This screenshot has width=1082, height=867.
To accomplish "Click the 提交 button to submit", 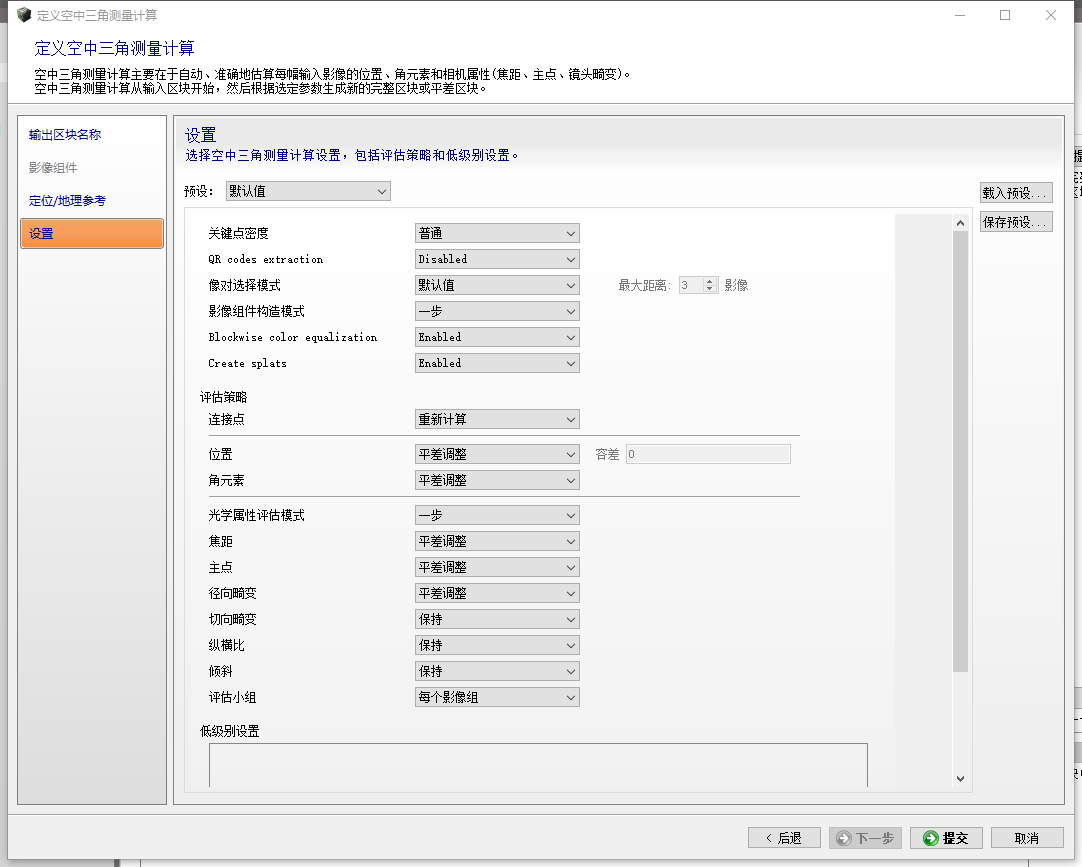I will [945, 837].
